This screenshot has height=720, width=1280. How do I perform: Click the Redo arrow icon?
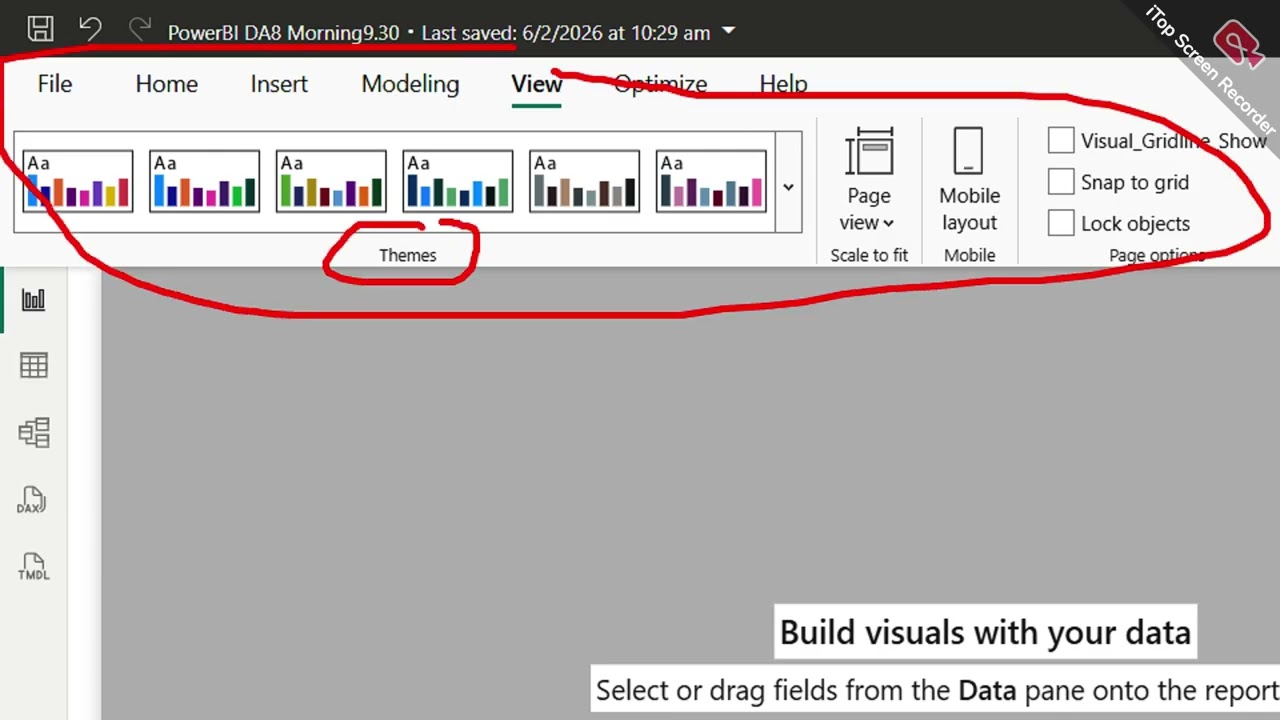[140, 29]
